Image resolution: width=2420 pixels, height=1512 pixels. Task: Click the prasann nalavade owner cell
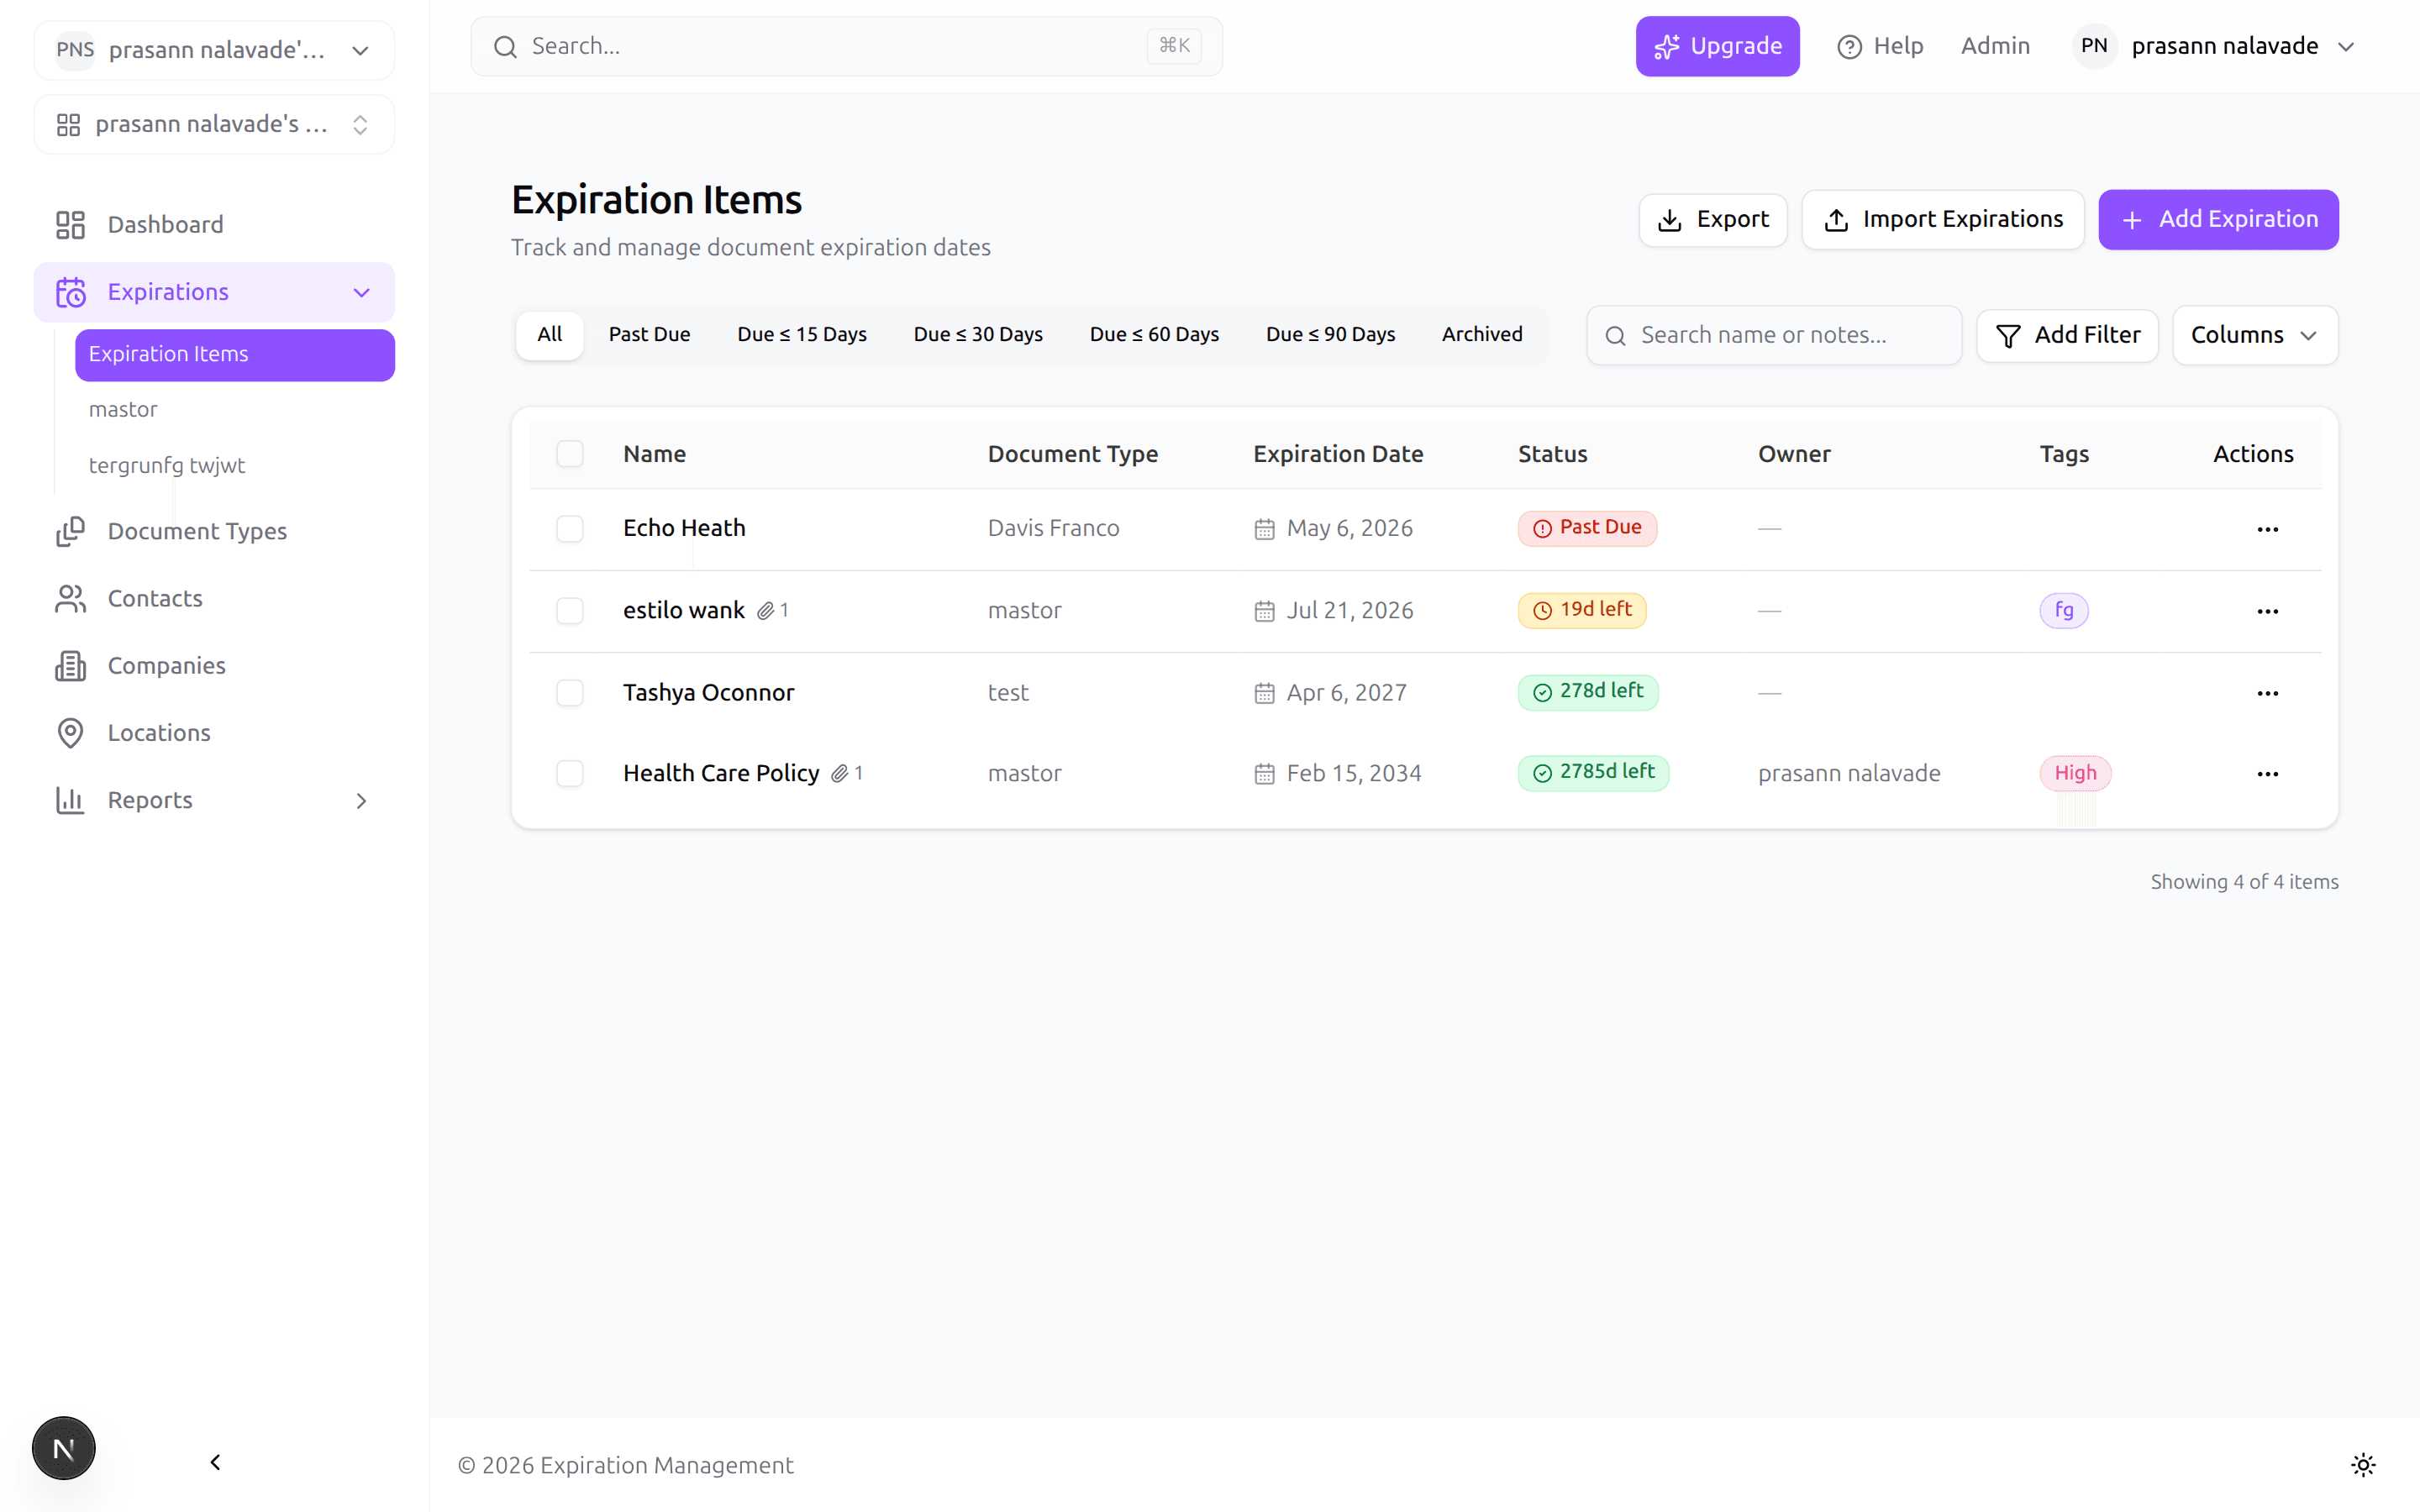(1849, 774)
